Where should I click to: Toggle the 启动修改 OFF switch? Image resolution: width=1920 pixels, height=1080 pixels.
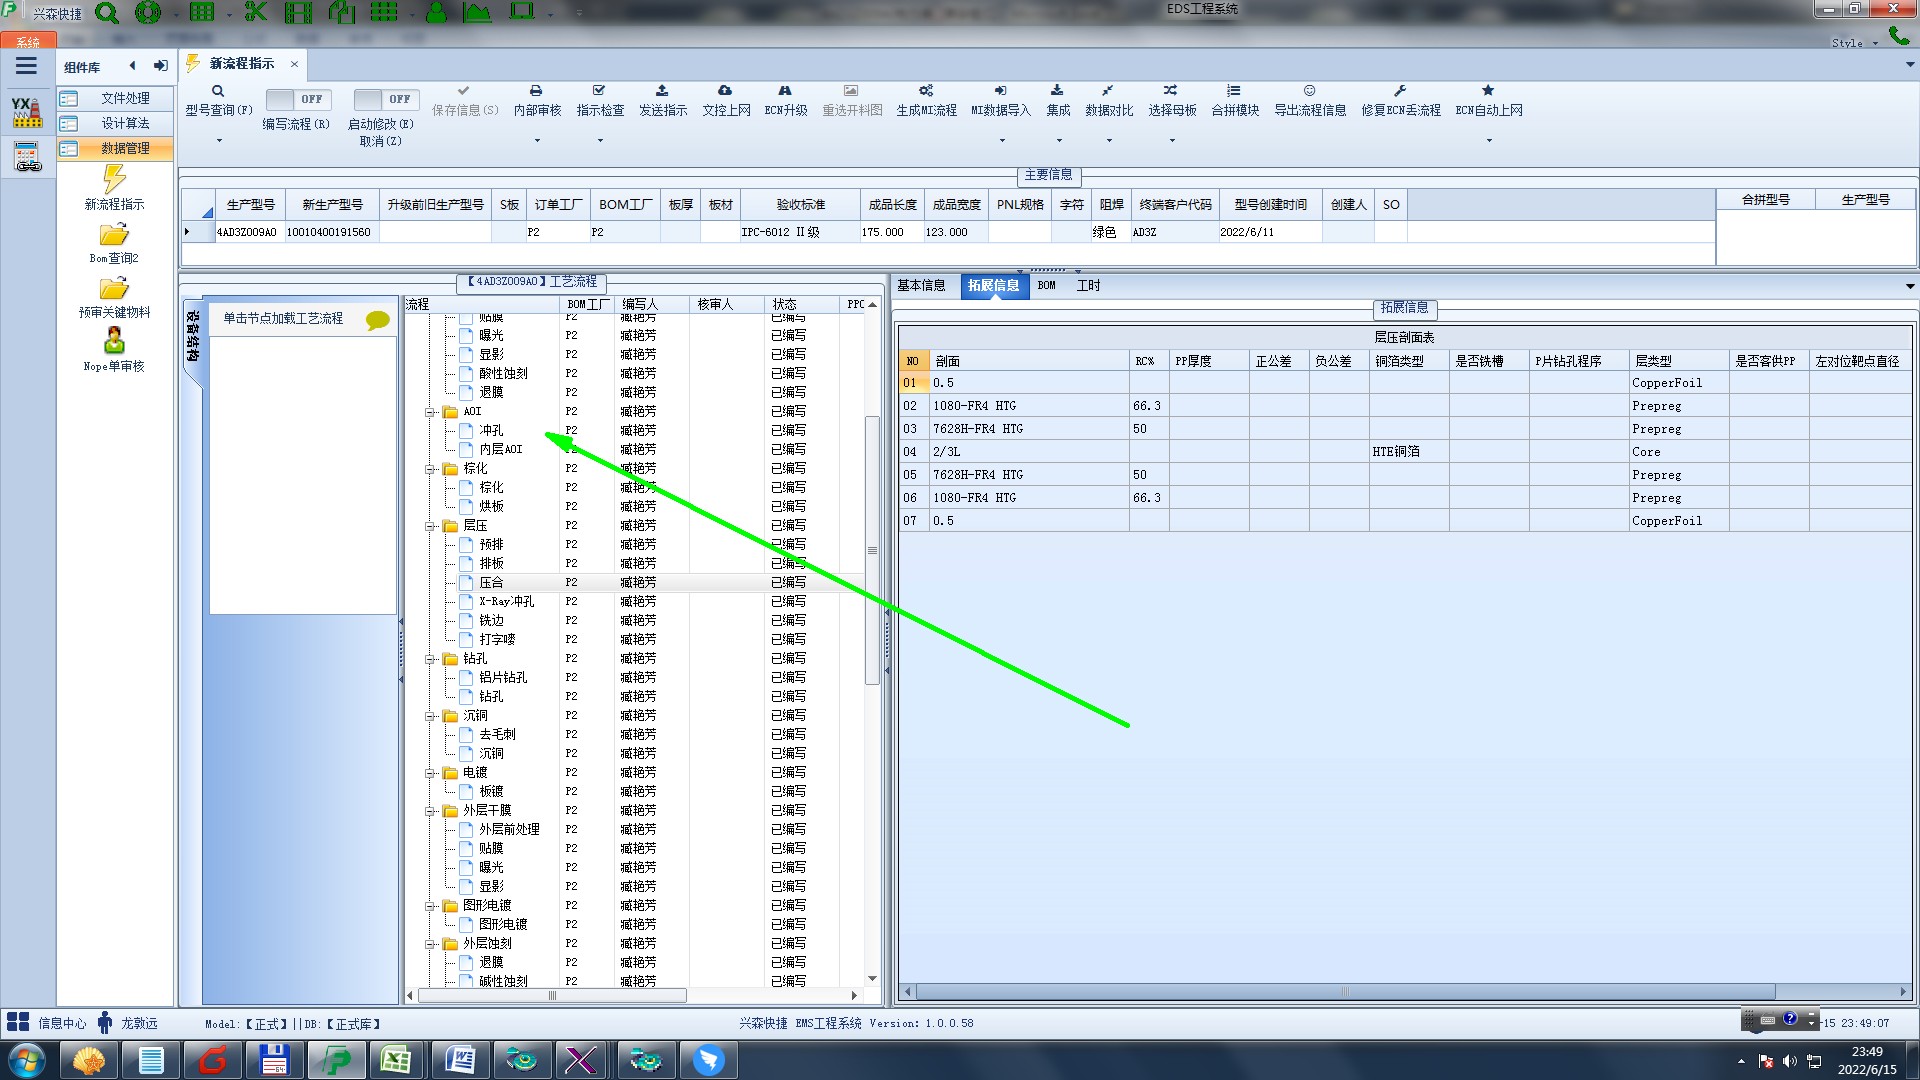385,99
